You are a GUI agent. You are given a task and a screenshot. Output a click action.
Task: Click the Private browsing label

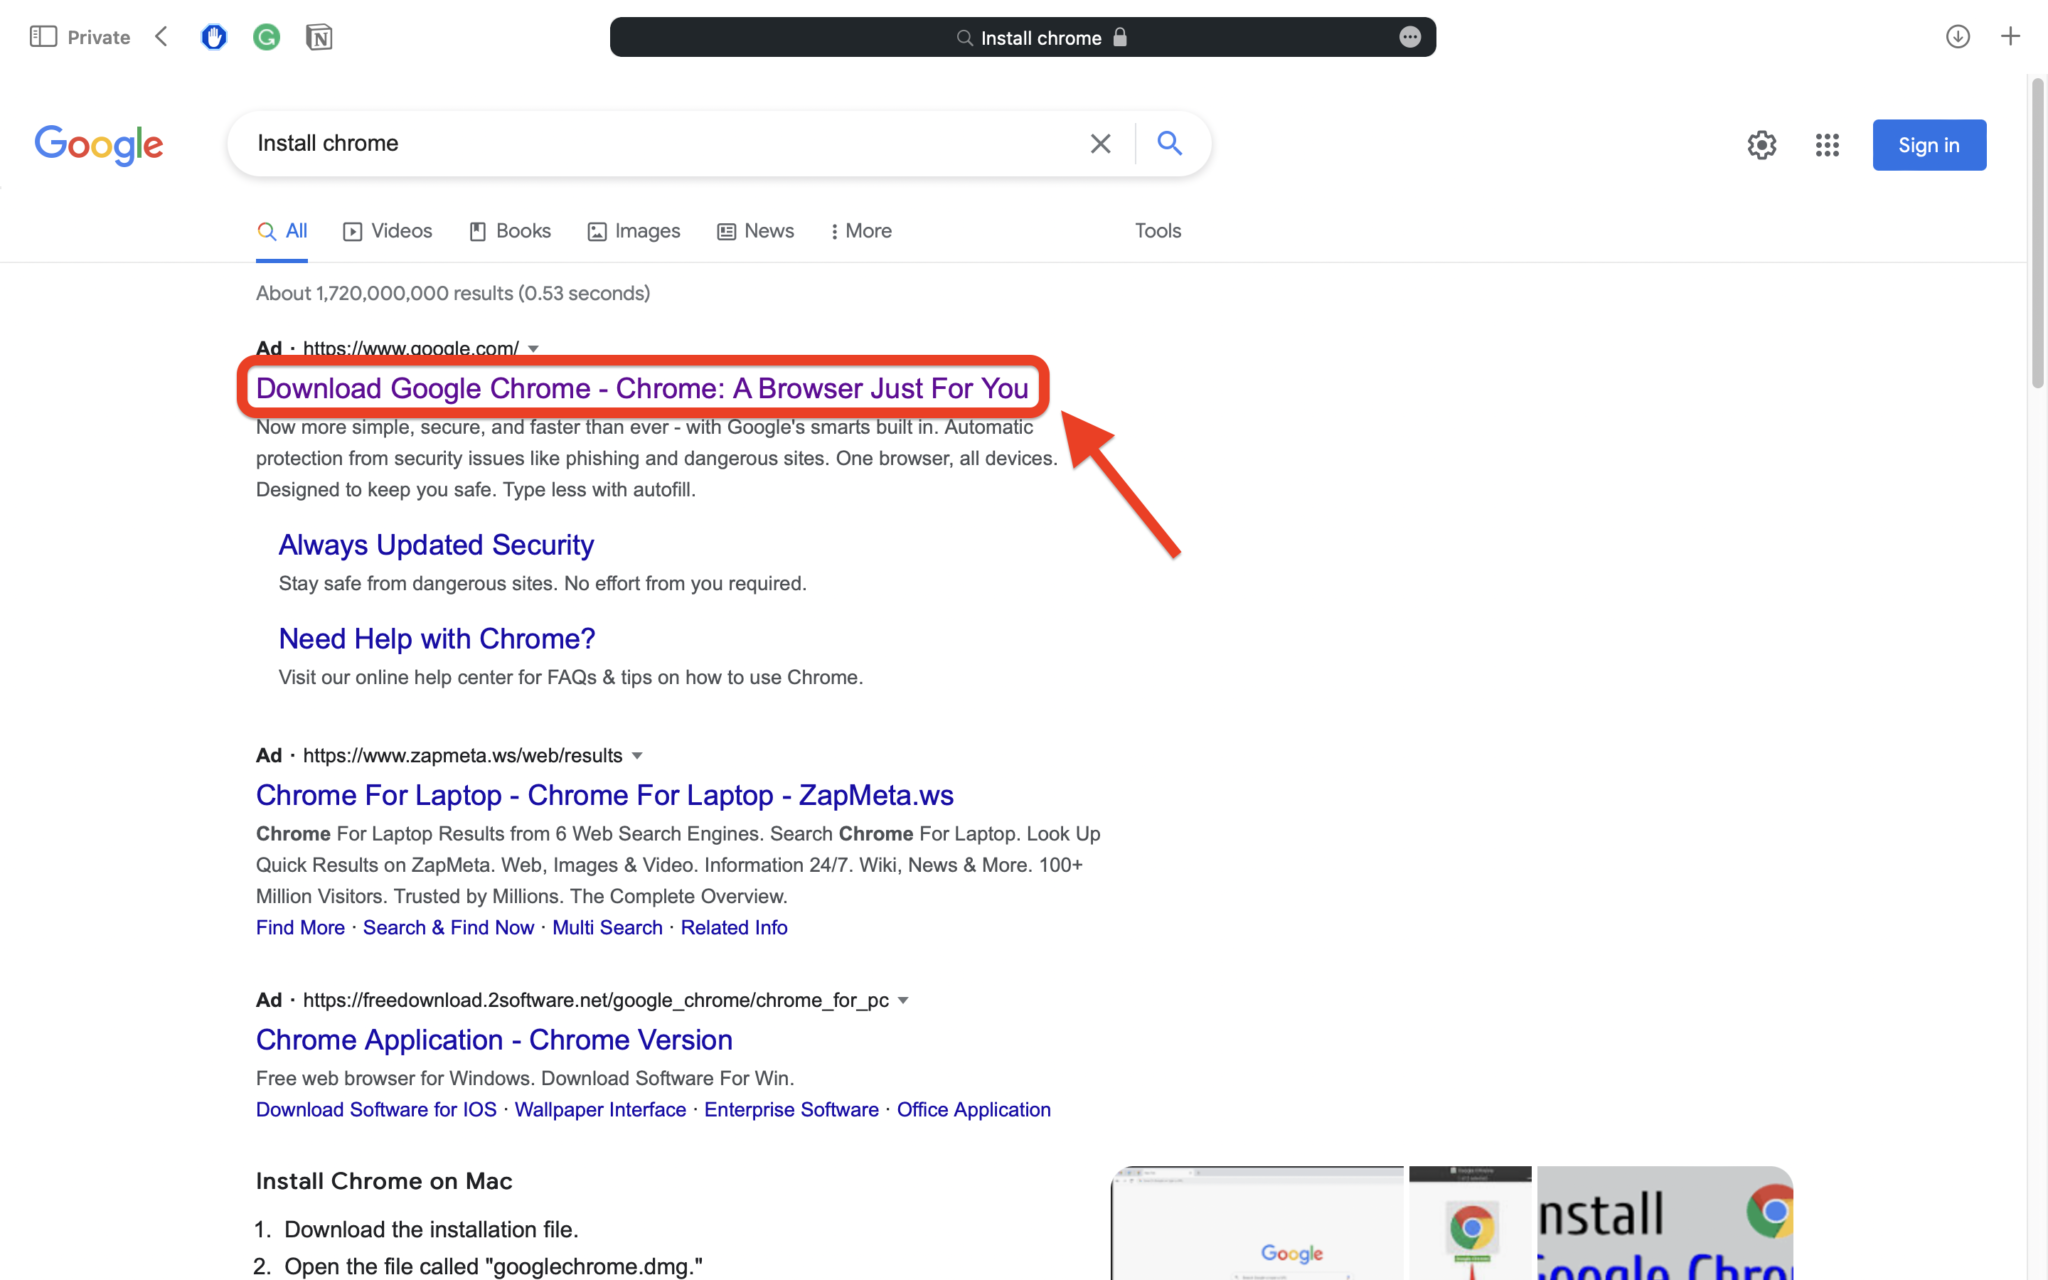pos(98,37)
